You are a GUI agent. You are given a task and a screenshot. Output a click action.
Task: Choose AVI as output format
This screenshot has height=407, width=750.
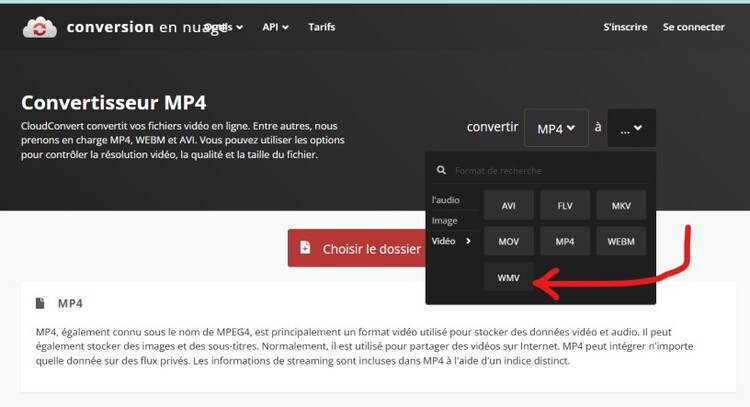coord(508,205)
